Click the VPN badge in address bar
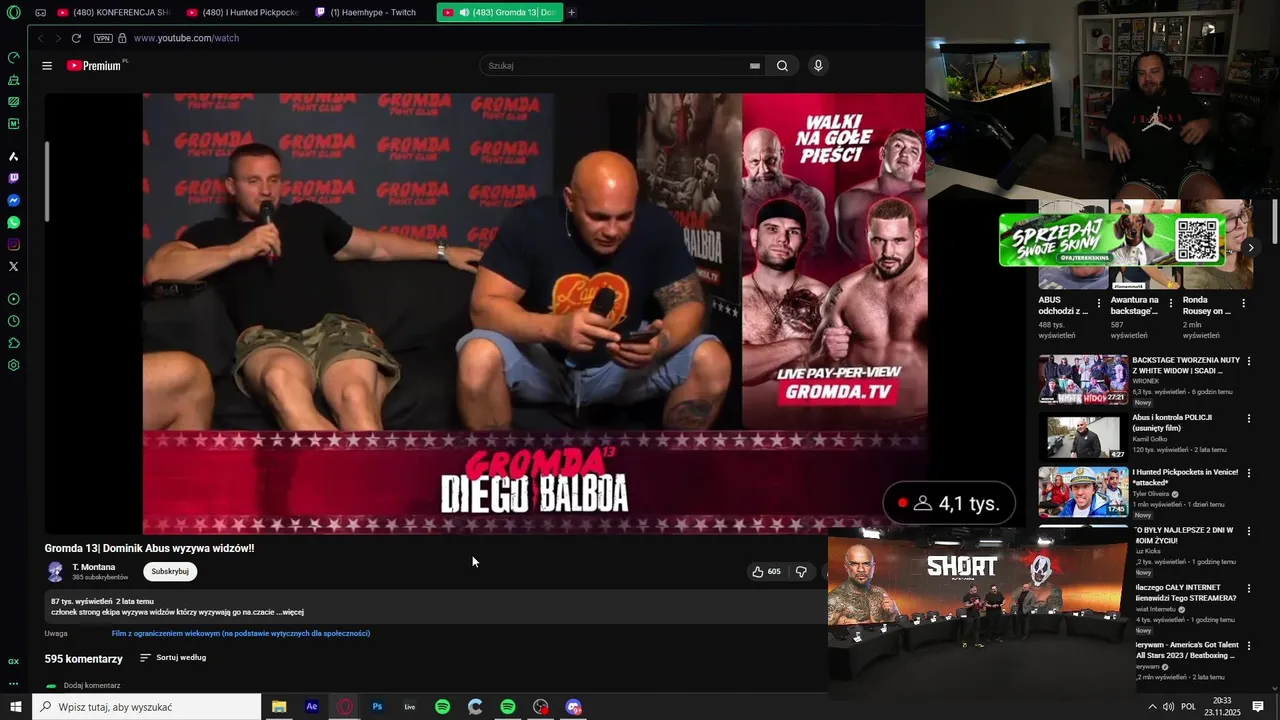The height and width of the screenshot is (720, 1280). pyautogui.click(x=103, y=38)
